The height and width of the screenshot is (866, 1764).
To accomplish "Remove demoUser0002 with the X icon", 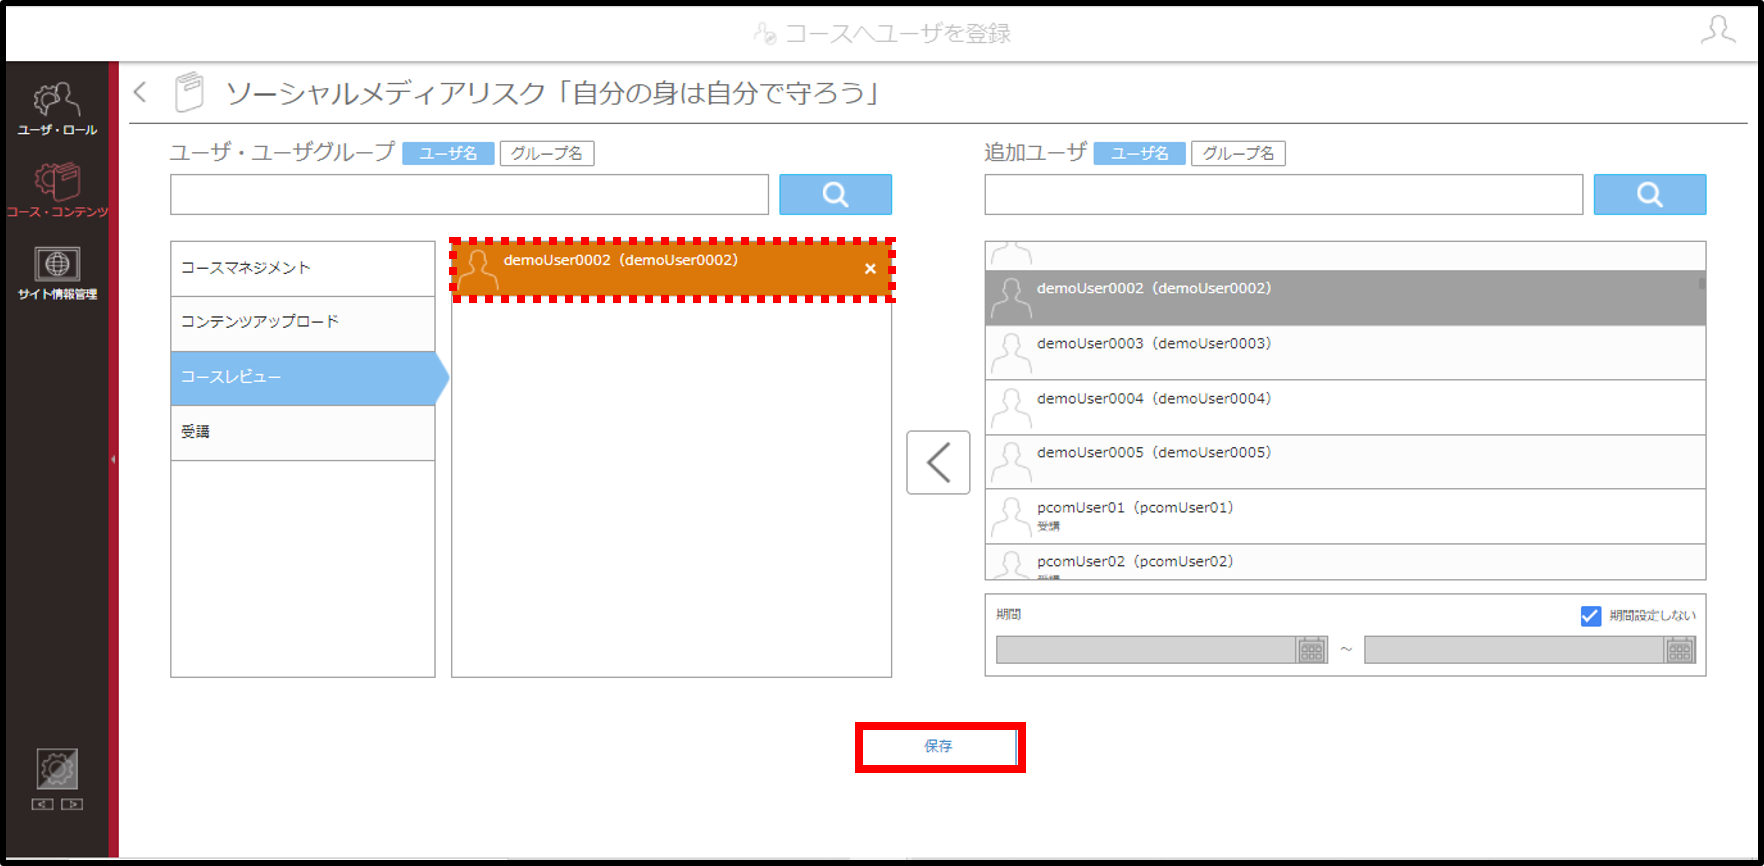I will point(870,268).
